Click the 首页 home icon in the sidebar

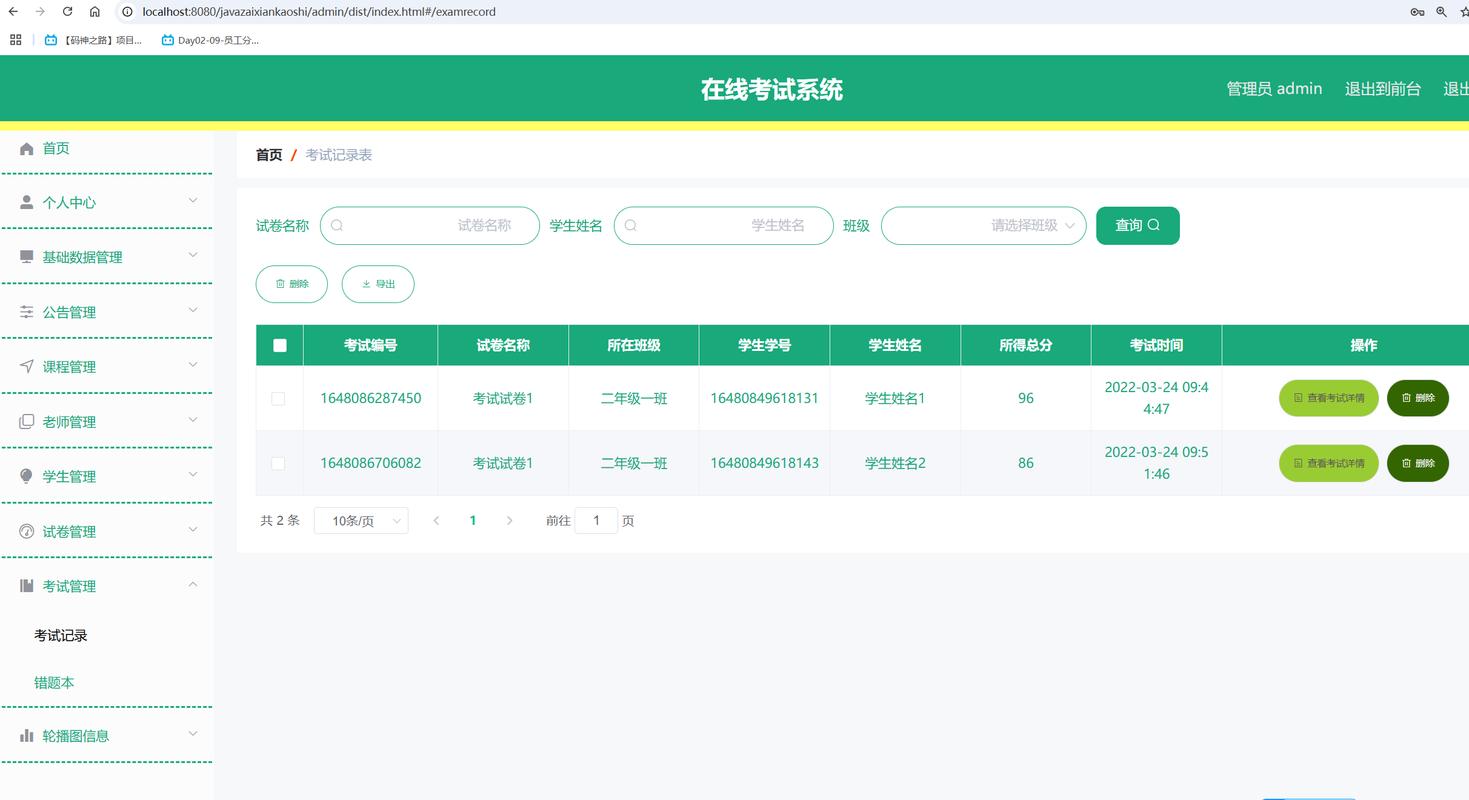tap(26, 148)
